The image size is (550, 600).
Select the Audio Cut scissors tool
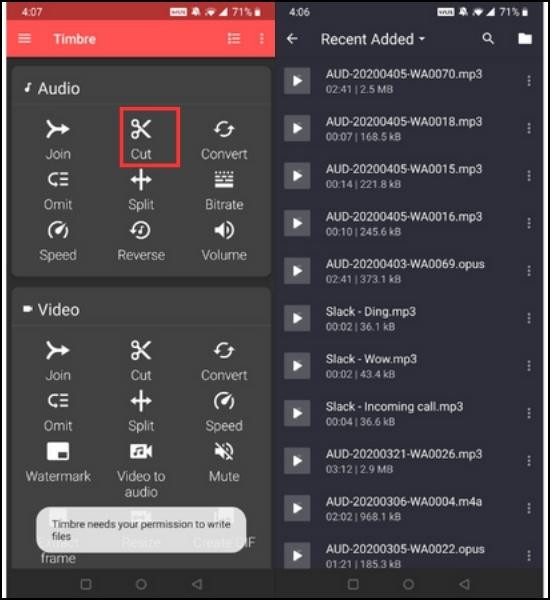141,138
